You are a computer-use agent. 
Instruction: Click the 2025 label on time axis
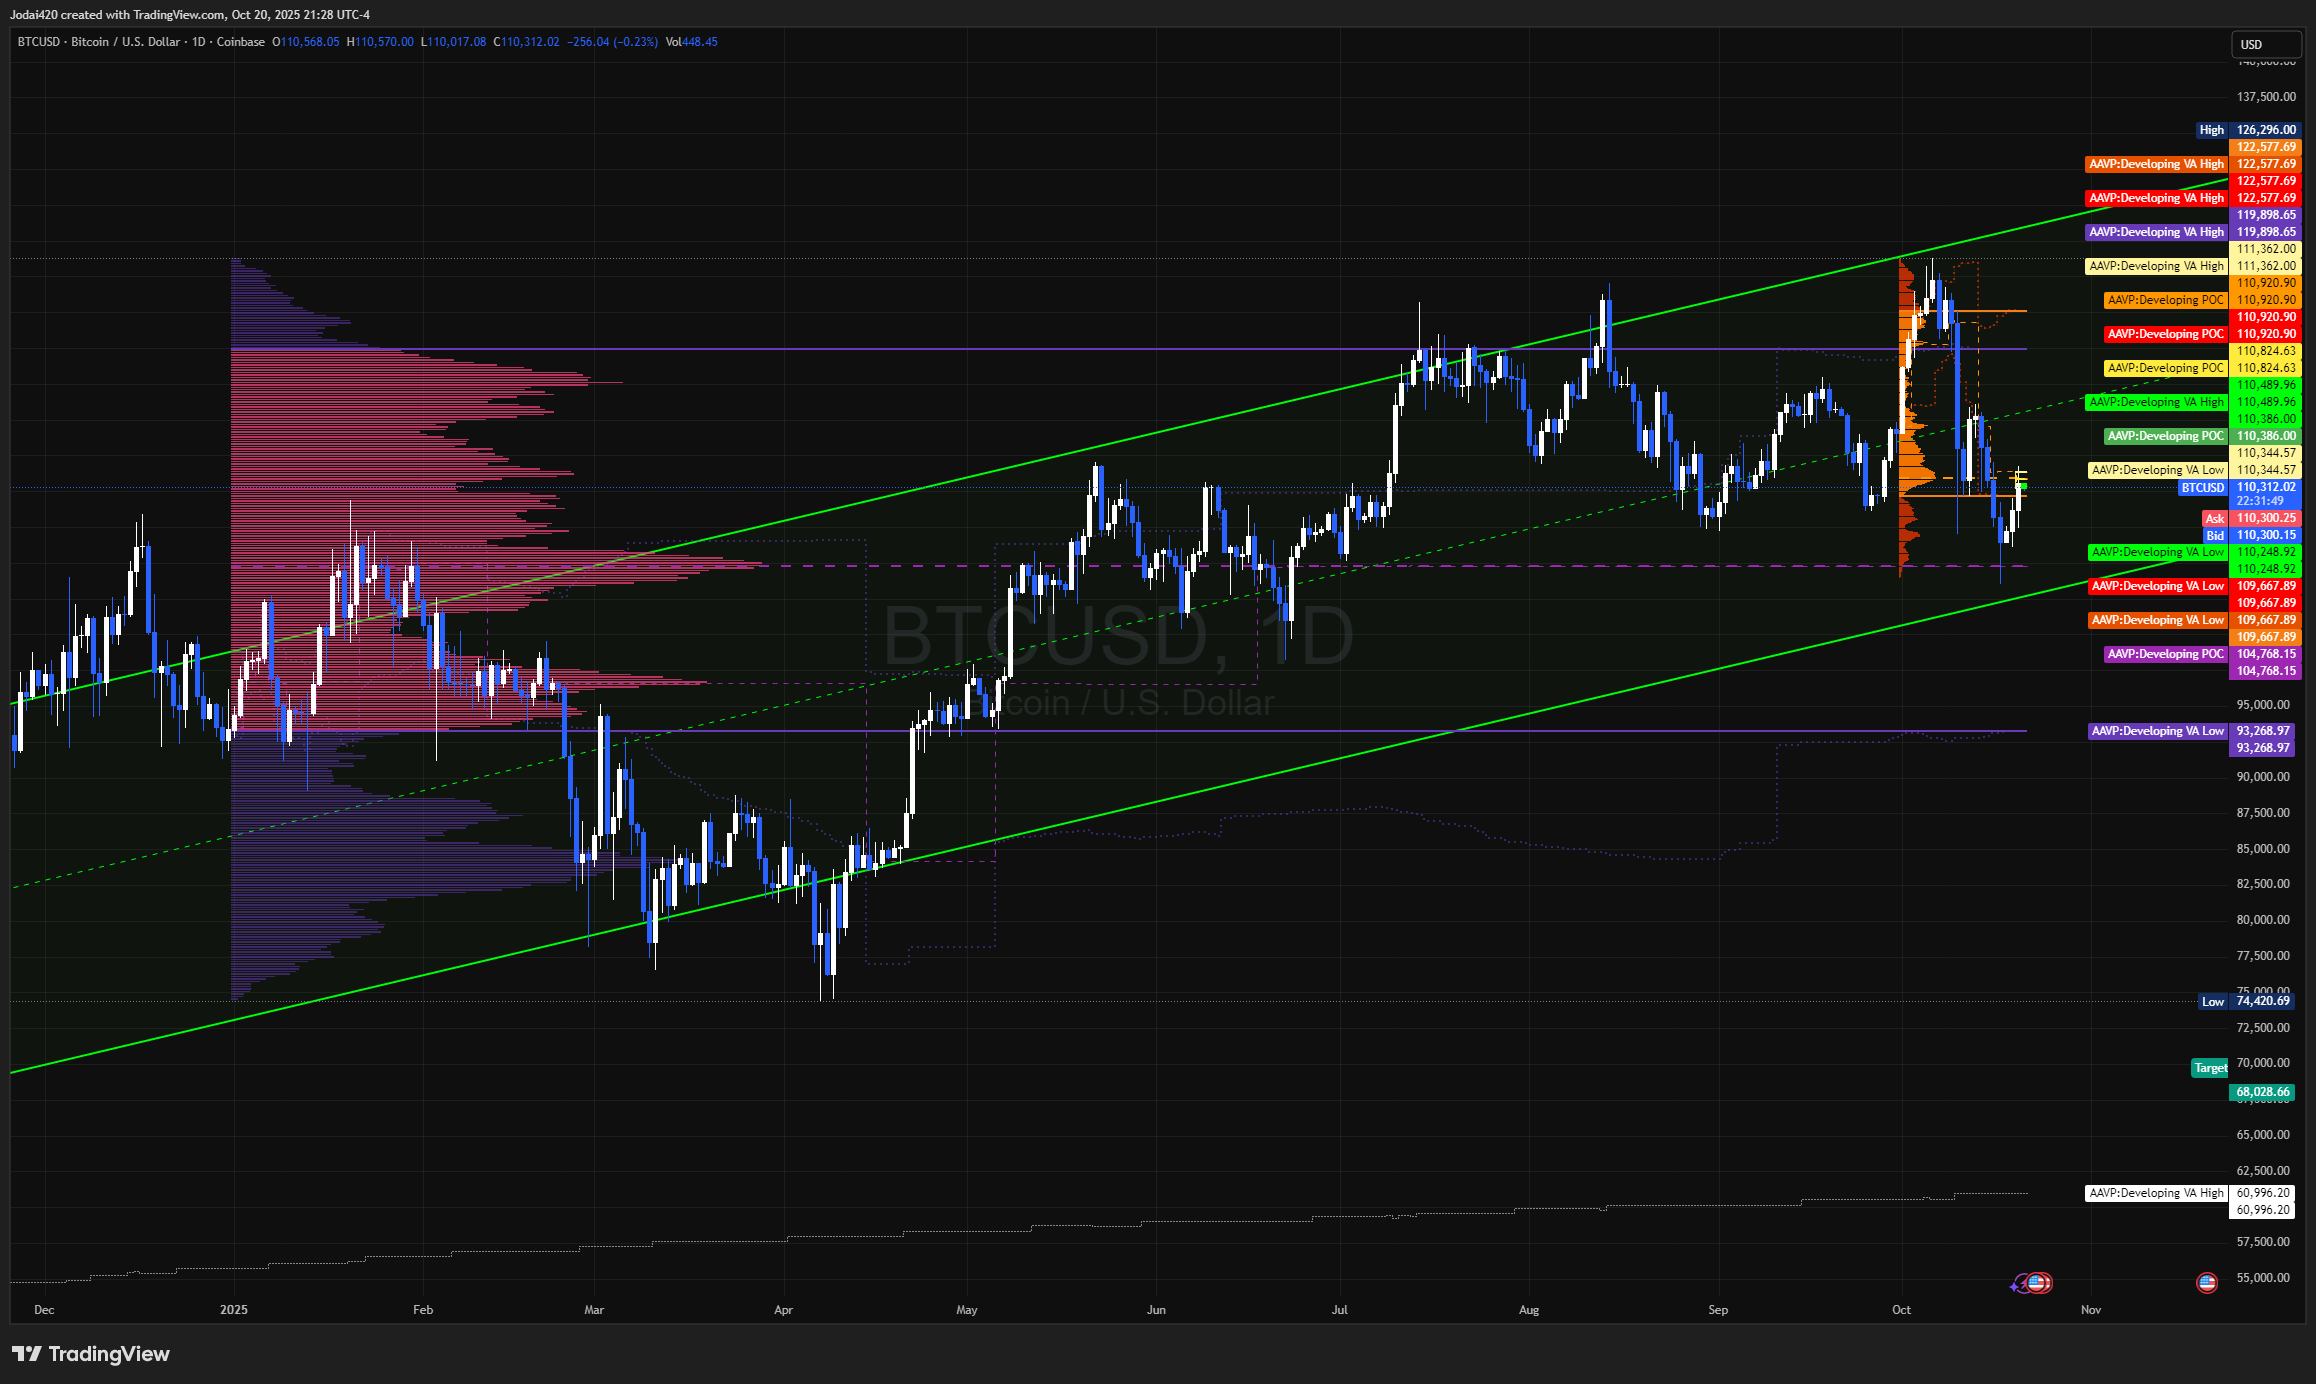(233, 1309)
